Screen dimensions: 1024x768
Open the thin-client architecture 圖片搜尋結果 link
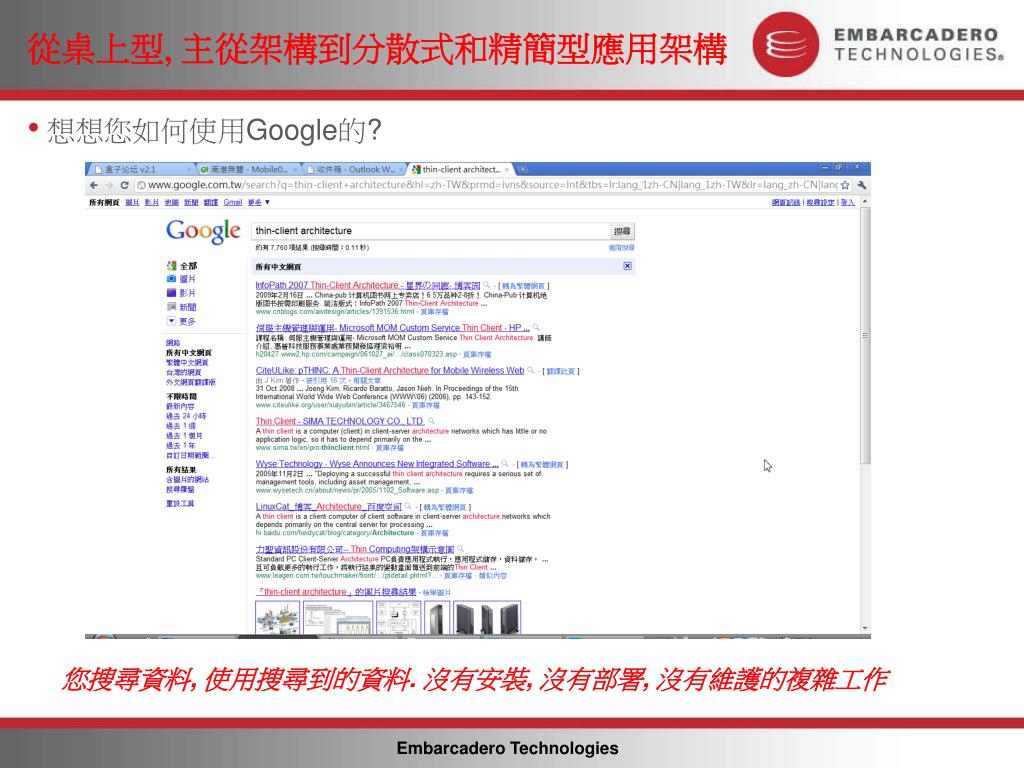[336, 592]
